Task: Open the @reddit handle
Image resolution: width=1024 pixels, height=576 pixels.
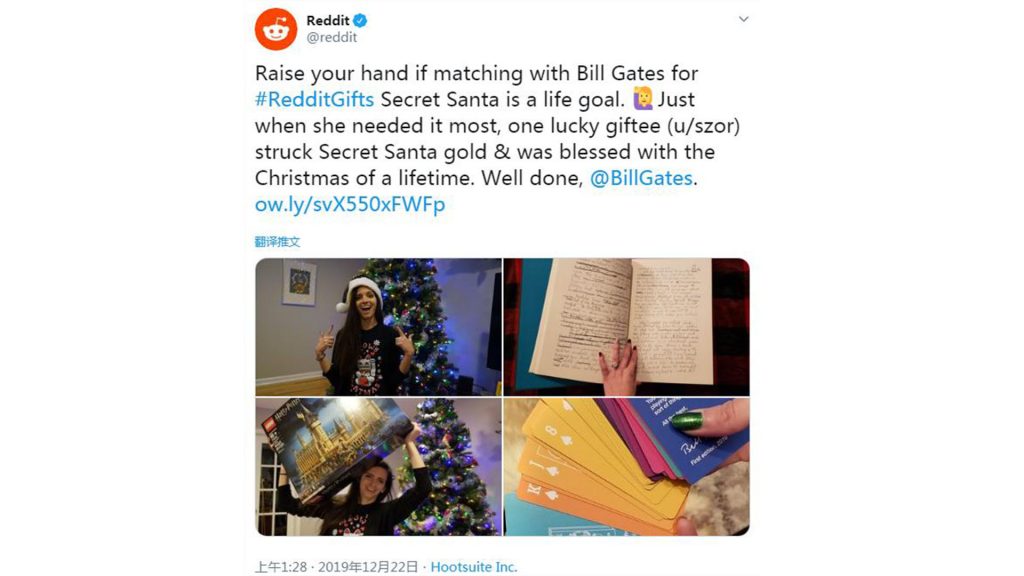Action: (332, 38)
